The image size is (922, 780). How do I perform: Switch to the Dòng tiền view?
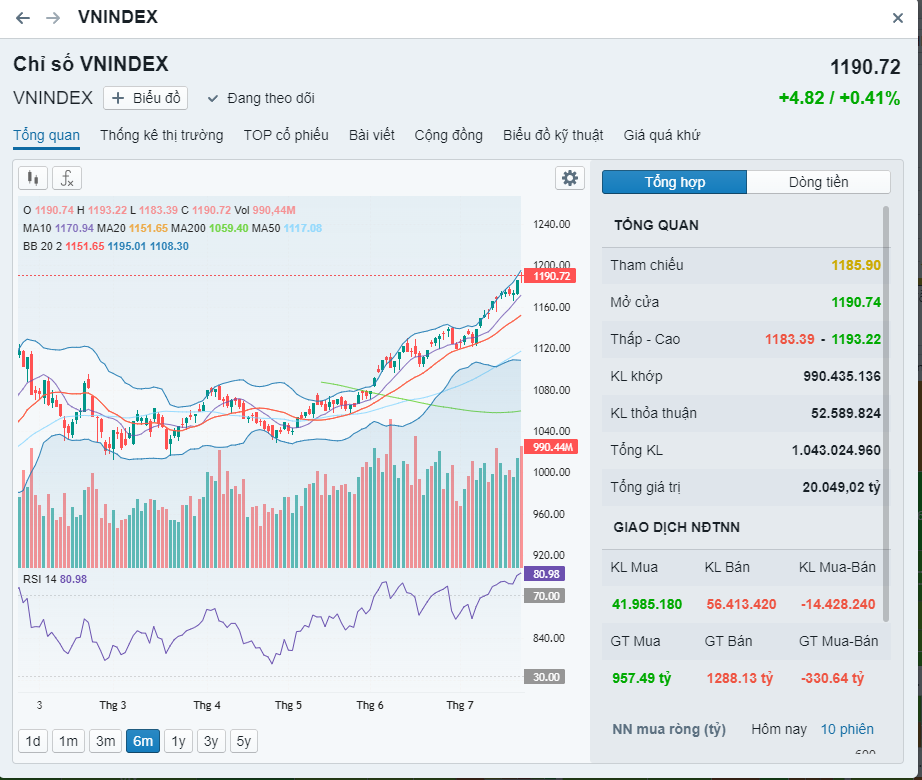tap(818, 182)
